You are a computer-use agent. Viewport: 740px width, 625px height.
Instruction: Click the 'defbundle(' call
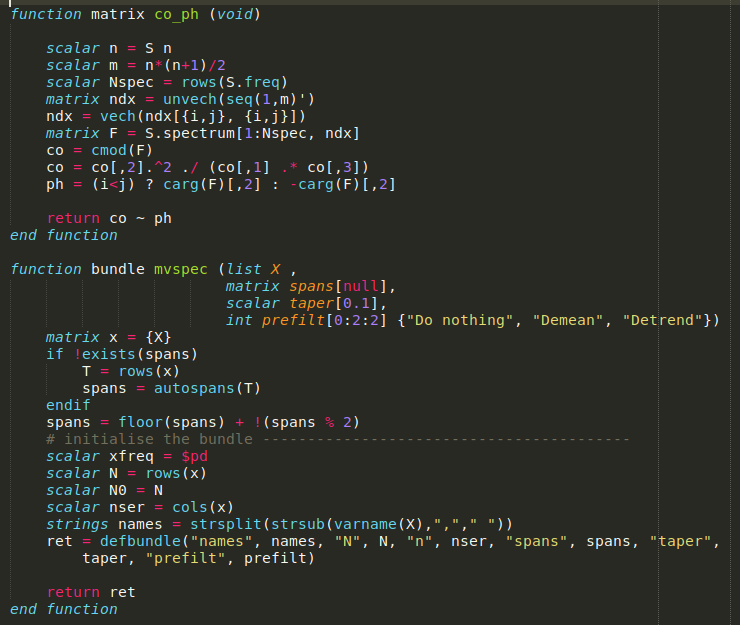144,541
